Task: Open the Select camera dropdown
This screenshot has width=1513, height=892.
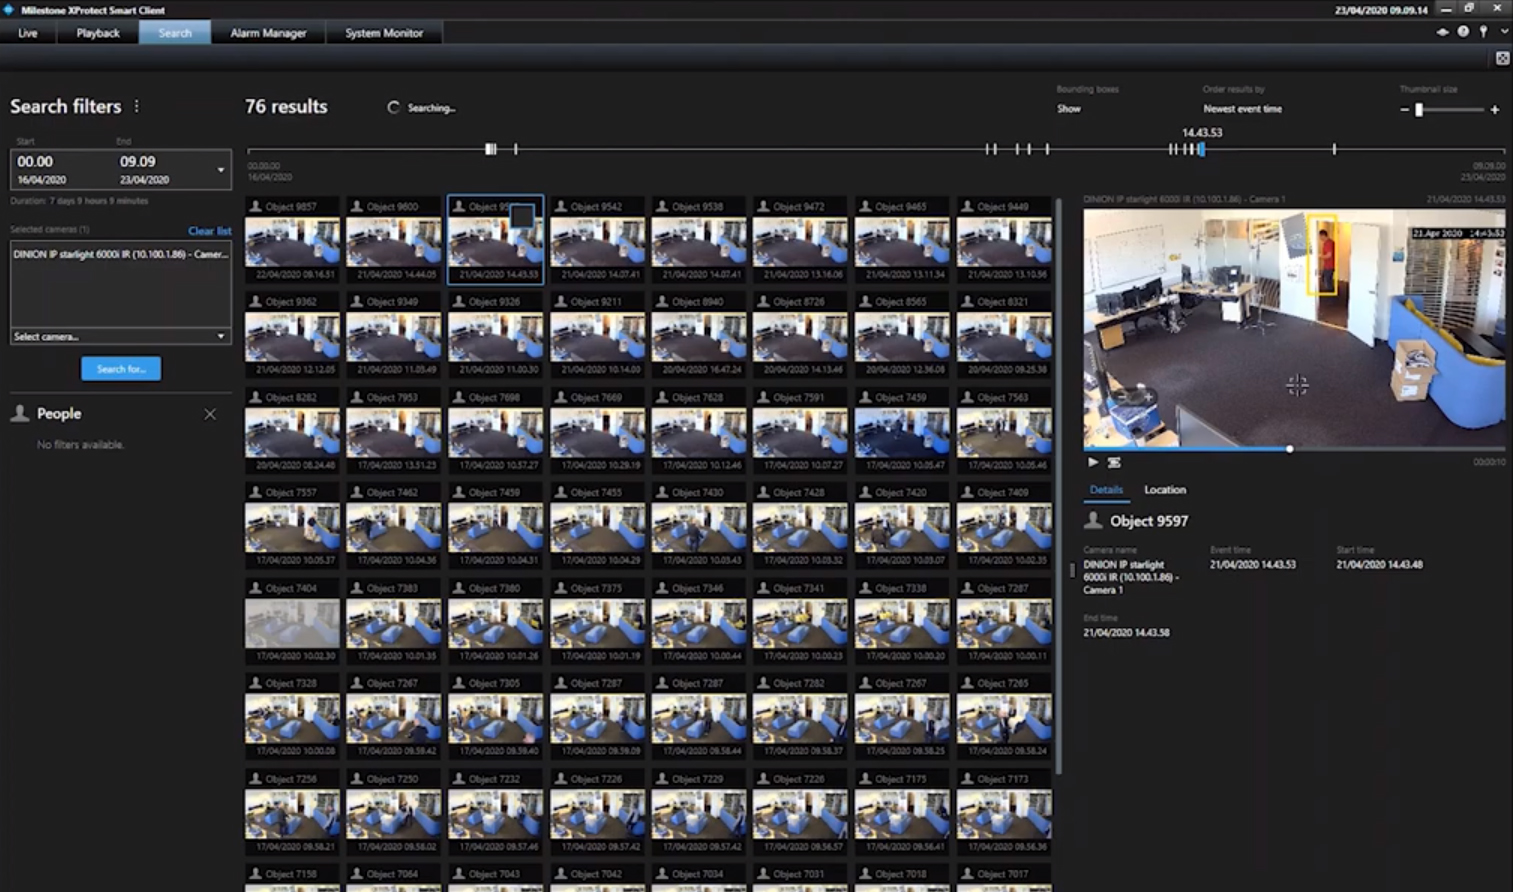Action: click(120, 337)
